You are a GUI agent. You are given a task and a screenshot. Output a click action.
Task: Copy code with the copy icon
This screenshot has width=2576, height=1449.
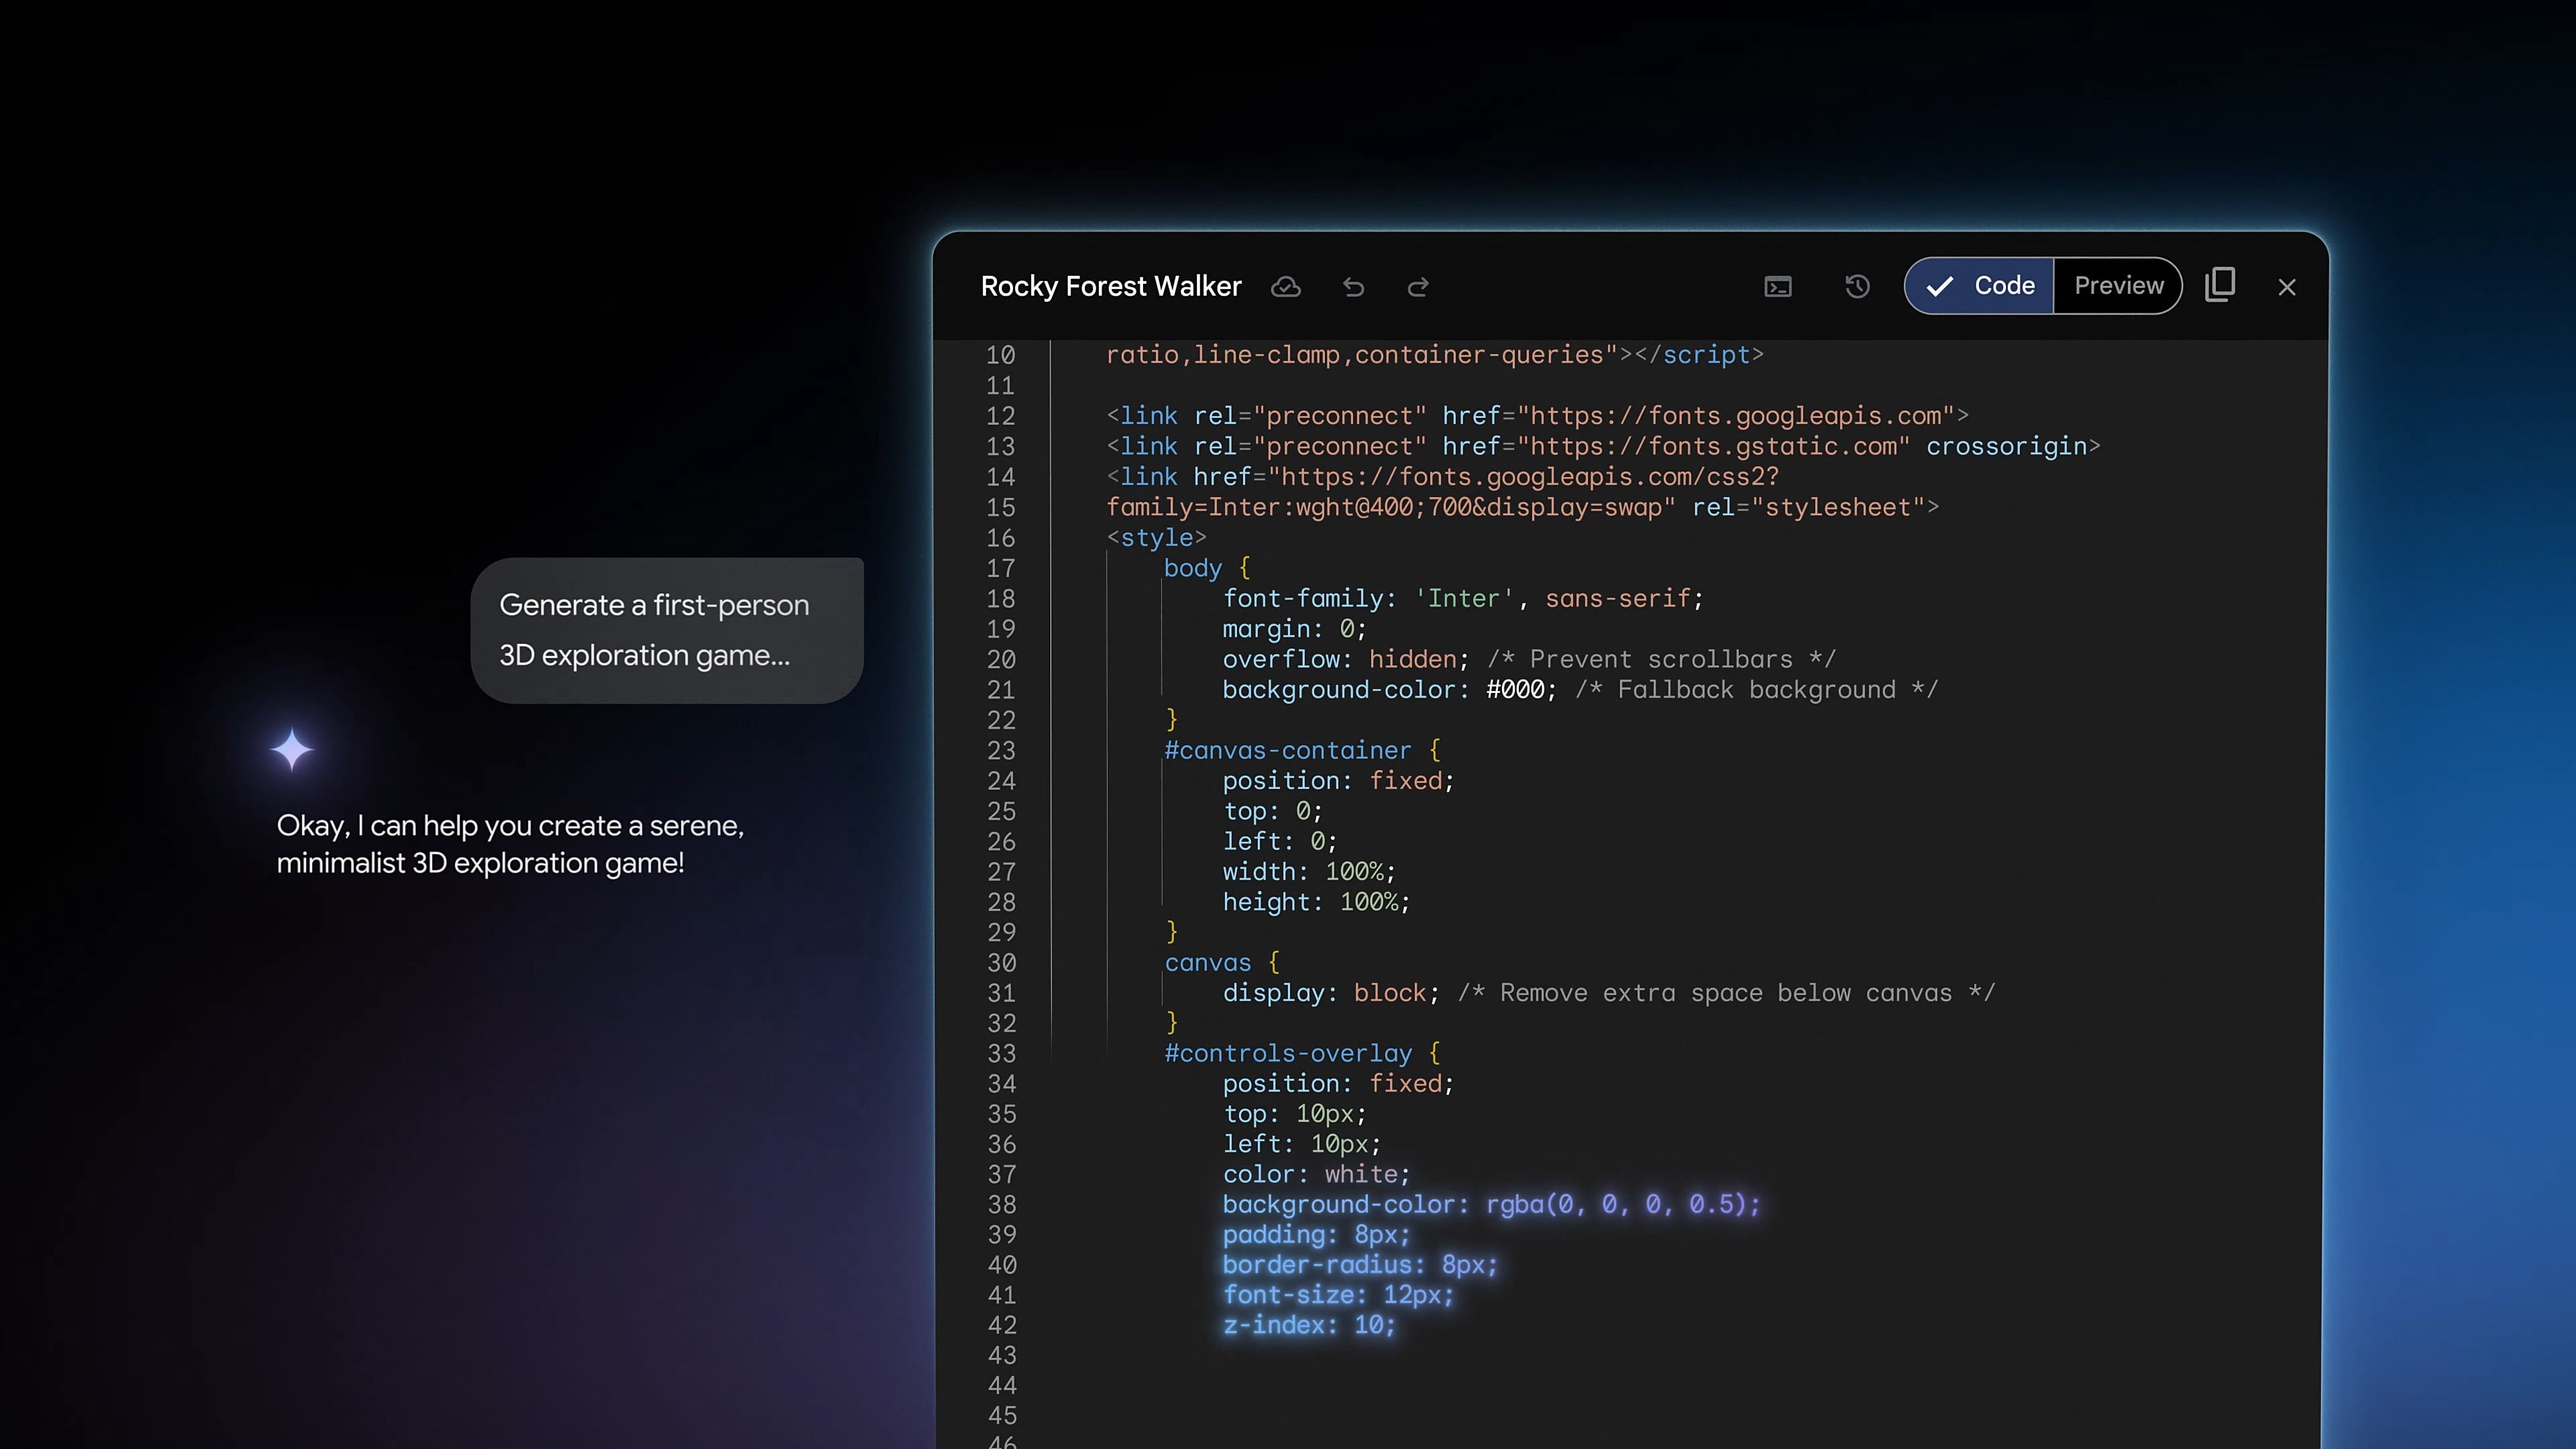(2219, 285)
